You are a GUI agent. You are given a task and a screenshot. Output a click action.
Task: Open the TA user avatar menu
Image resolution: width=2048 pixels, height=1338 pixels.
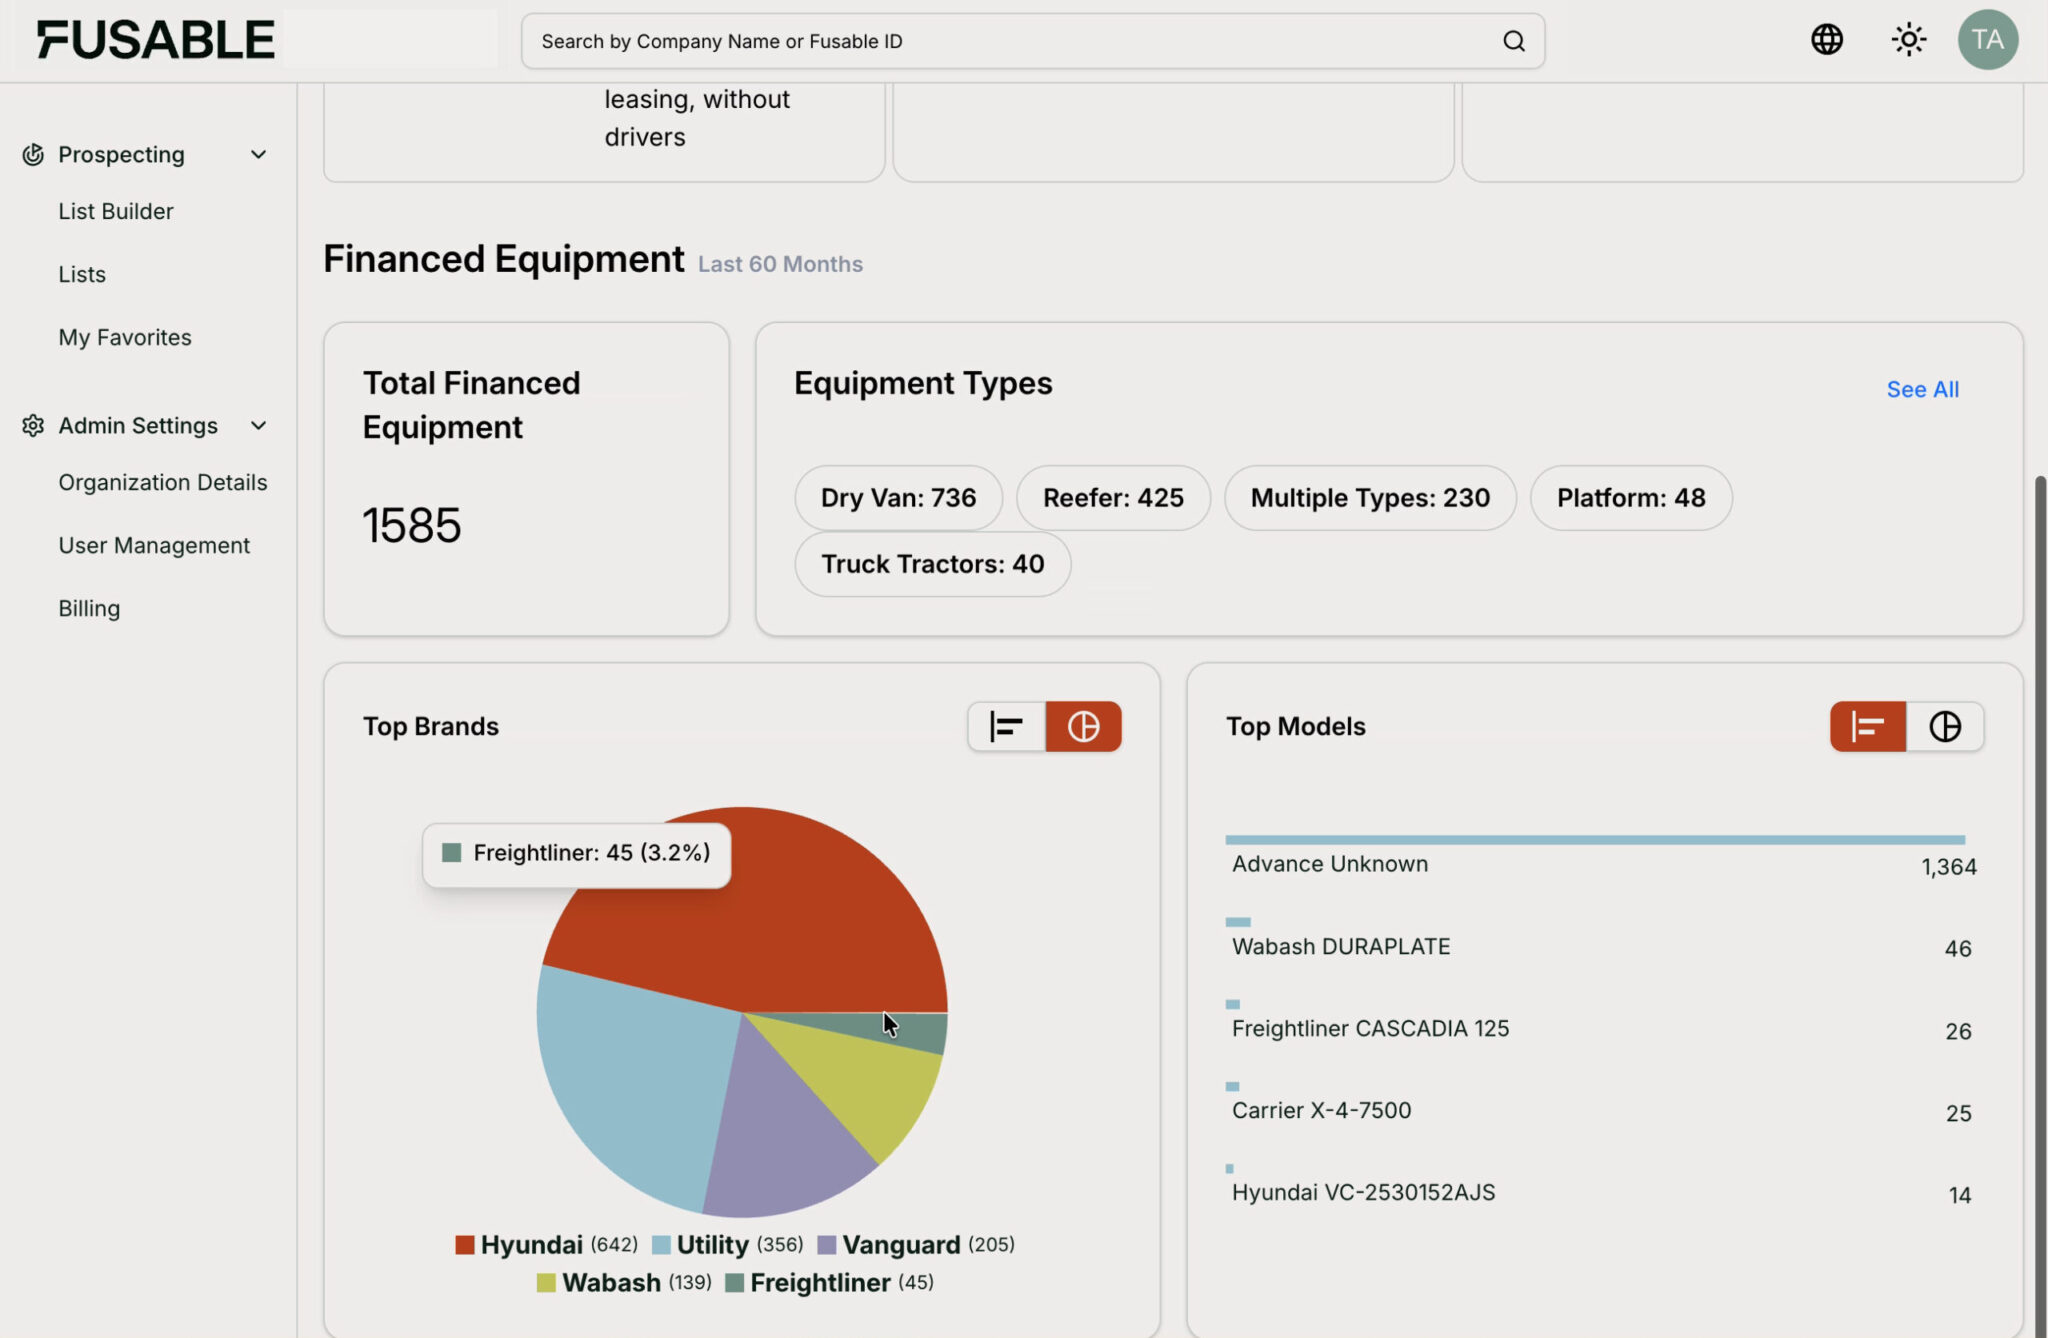click(x=1987, y=40)
